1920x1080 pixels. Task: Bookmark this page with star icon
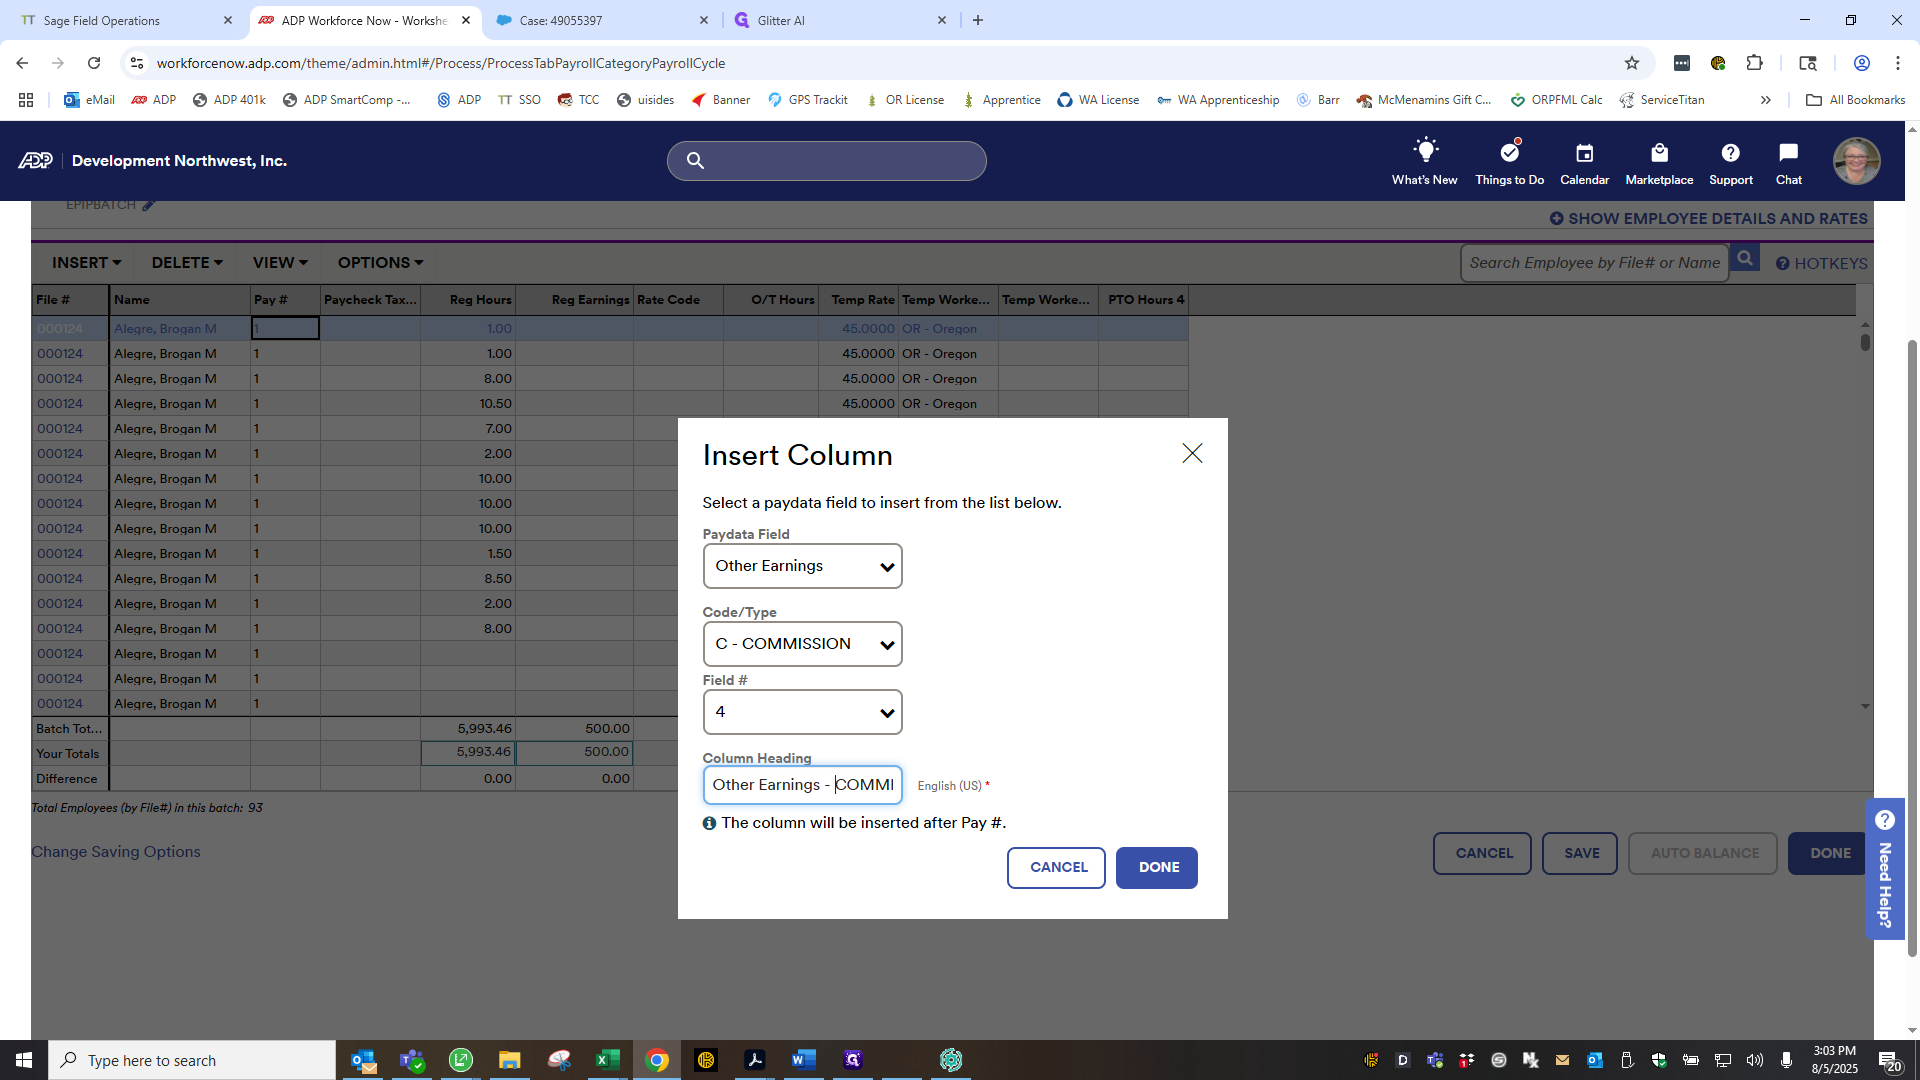click(x=1632, y=63)
